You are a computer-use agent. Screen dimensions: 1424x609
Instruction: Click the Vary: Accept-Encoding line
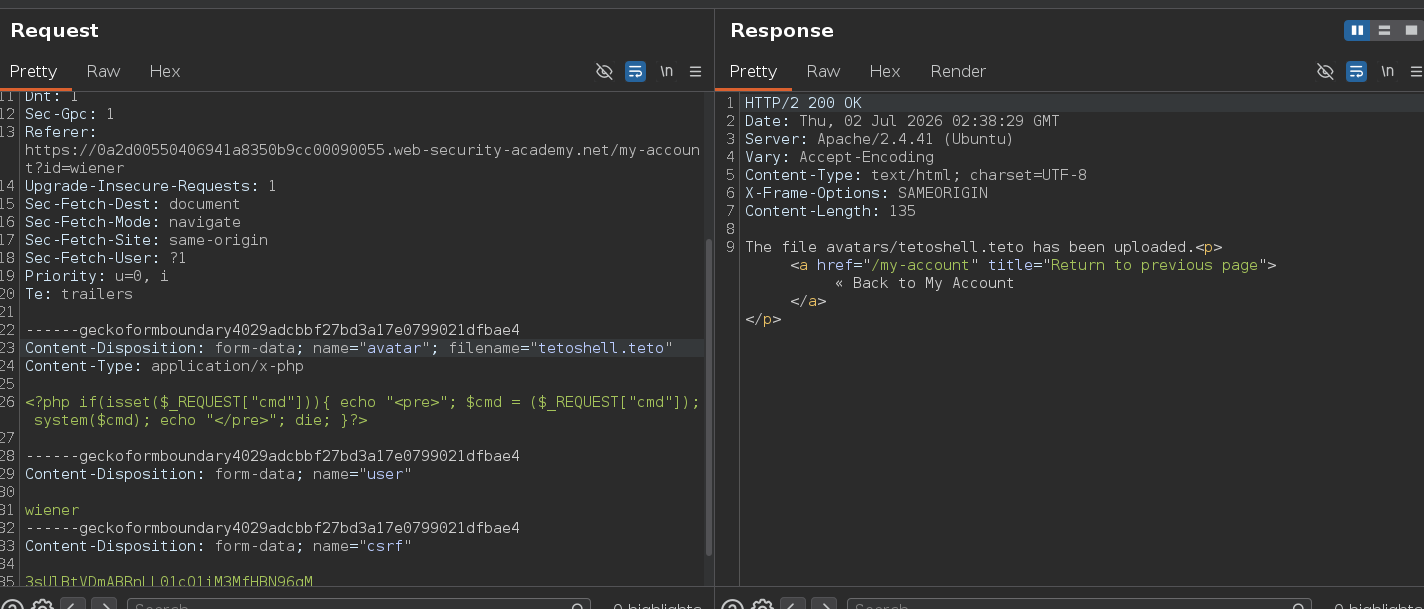coord(839,157)
